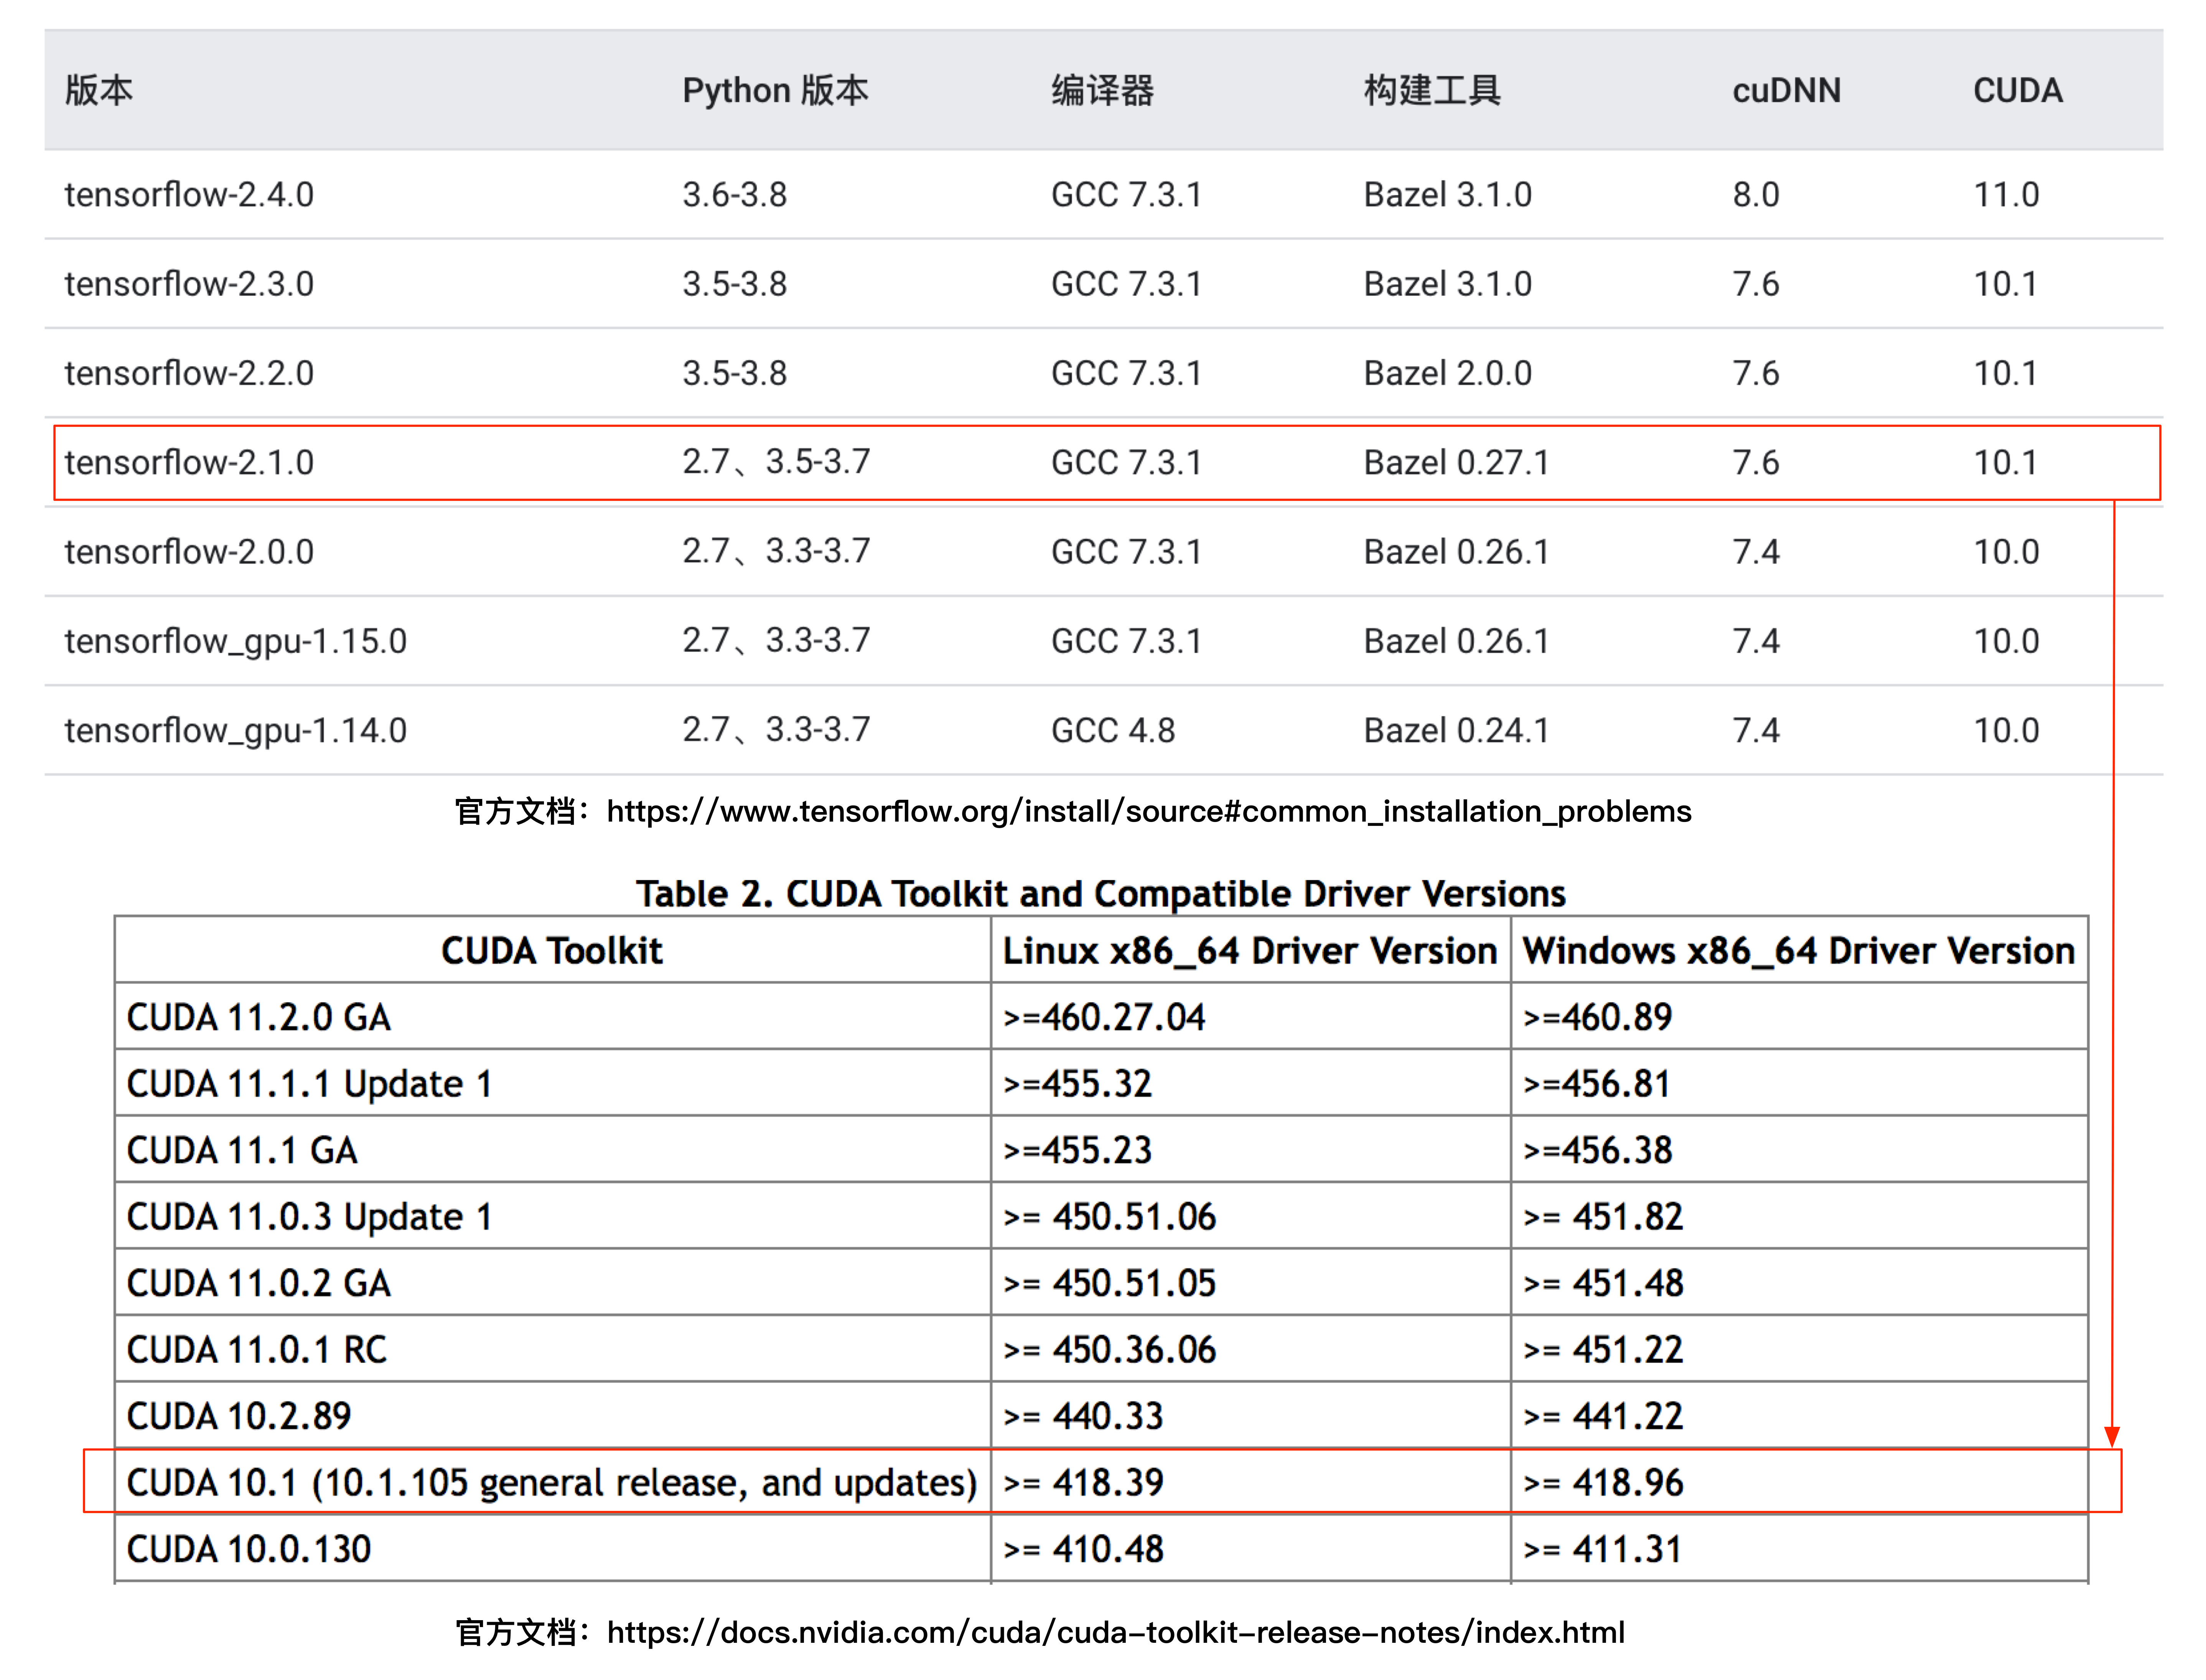Screen dimensions: 2206x1680
Task: Click the >= 418.39 Linux driver cell
Action: tap(1083, 1482)
